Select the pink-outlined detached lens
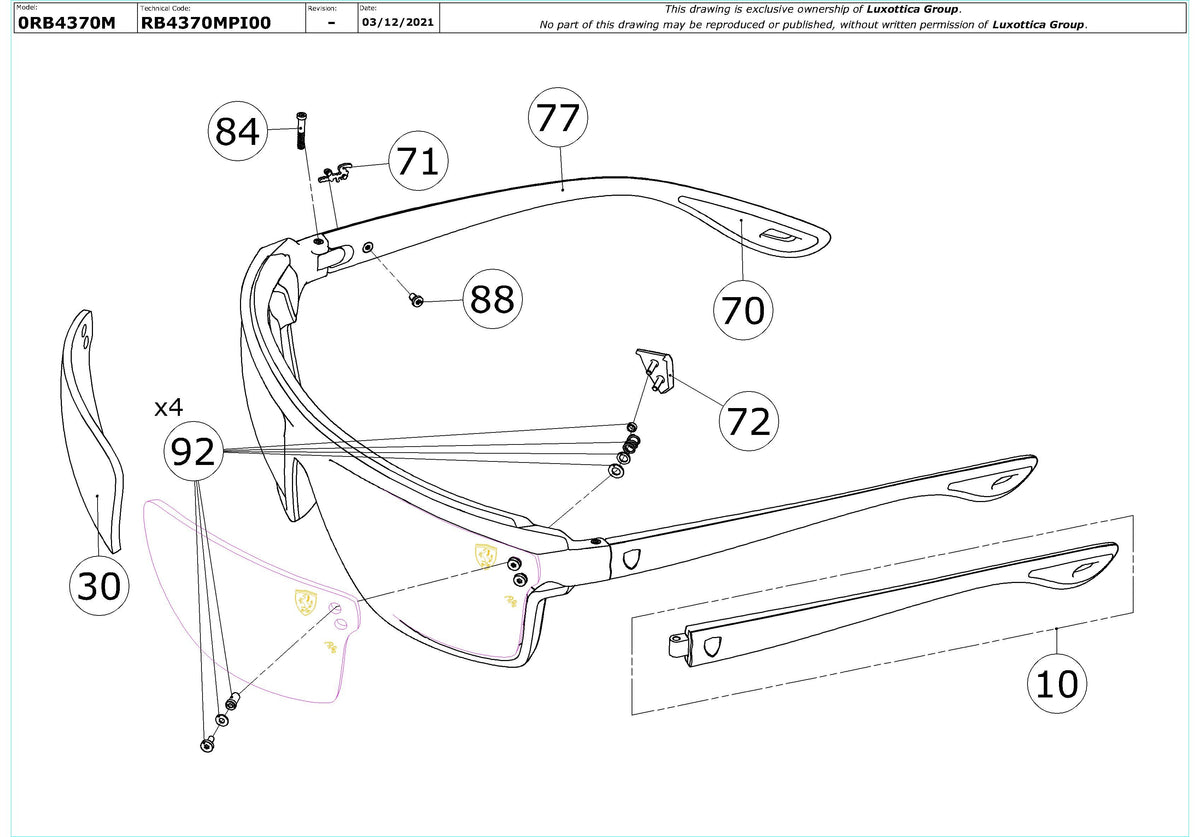This screenshot has width=1200, height=837. tap(252, 600)
